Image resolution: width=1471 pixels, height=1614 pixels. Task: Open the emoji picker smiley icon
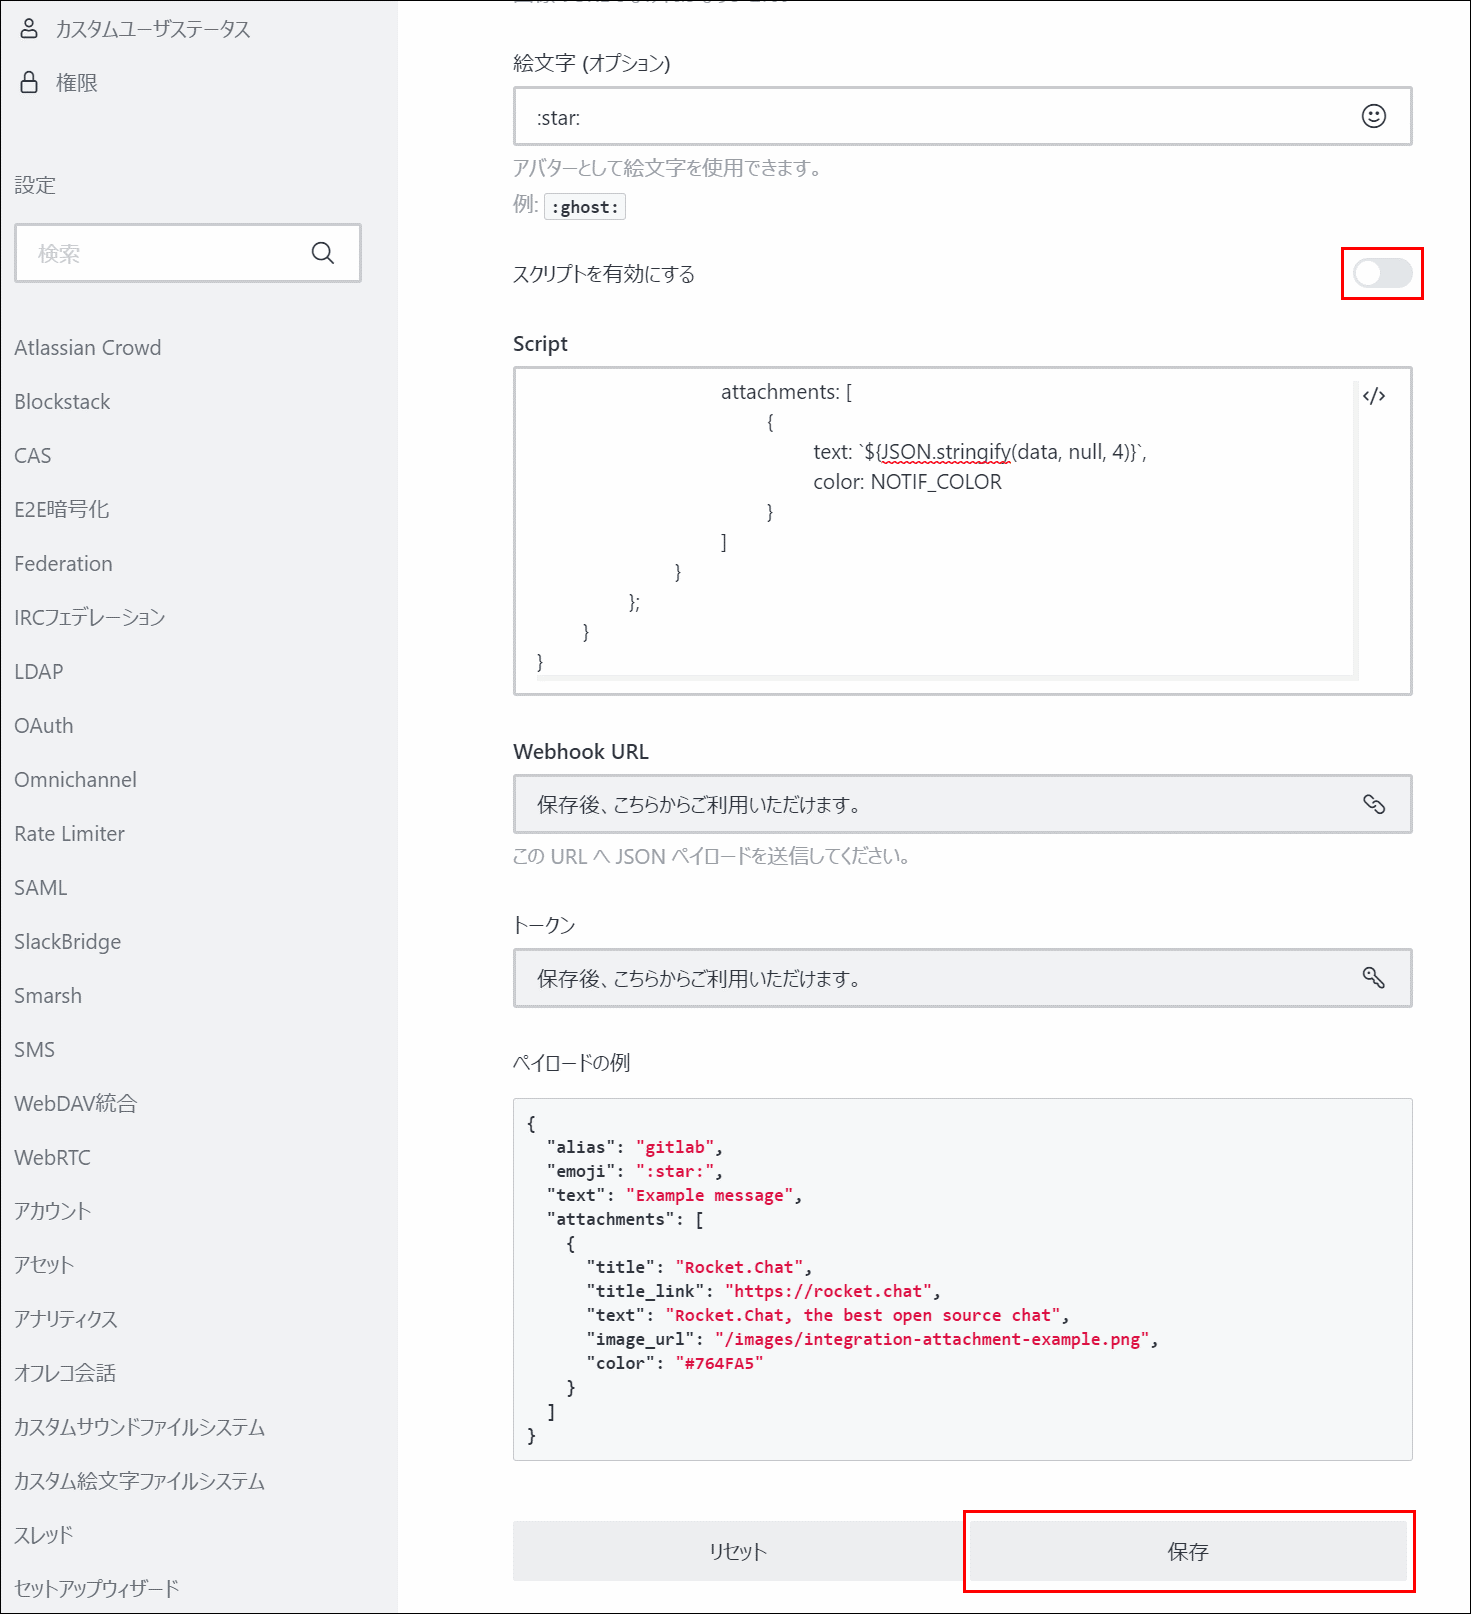1374,116
